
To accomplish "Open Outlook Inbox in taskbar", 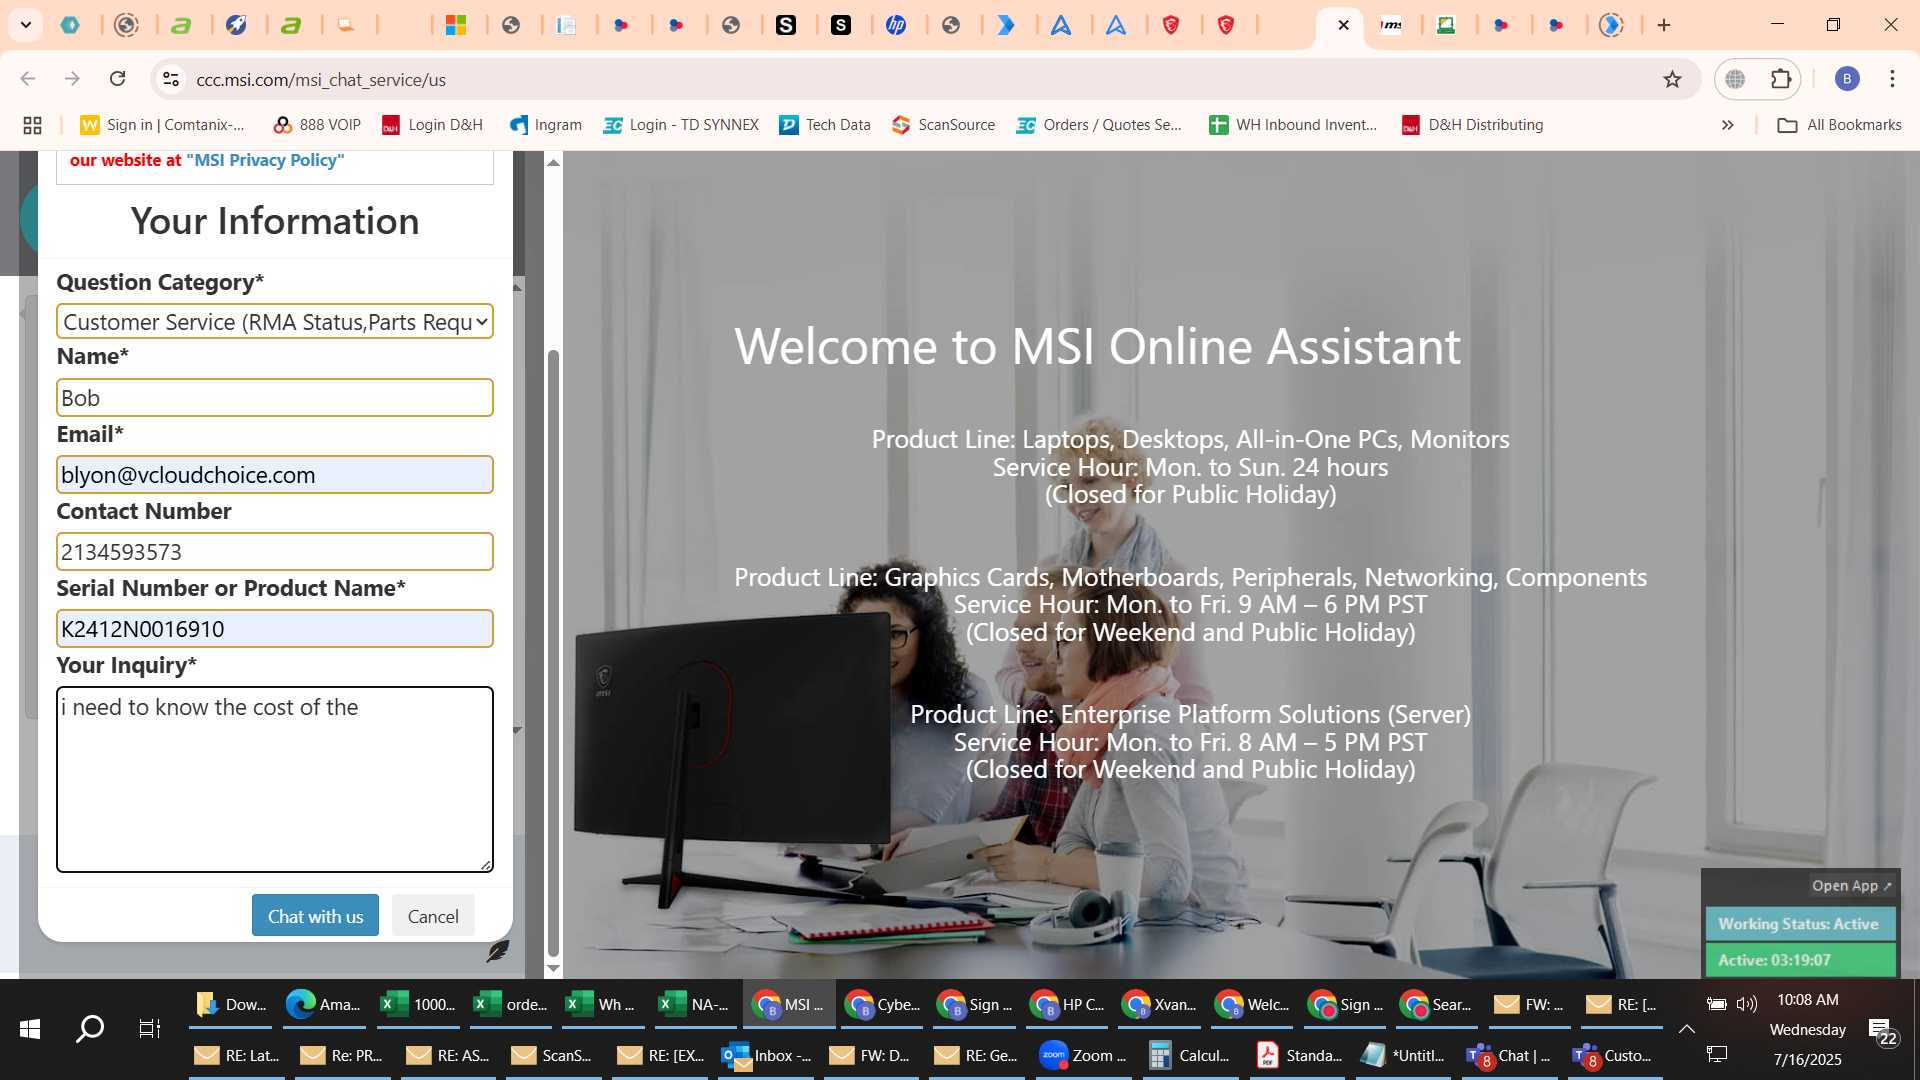I will coord(767,1056).
